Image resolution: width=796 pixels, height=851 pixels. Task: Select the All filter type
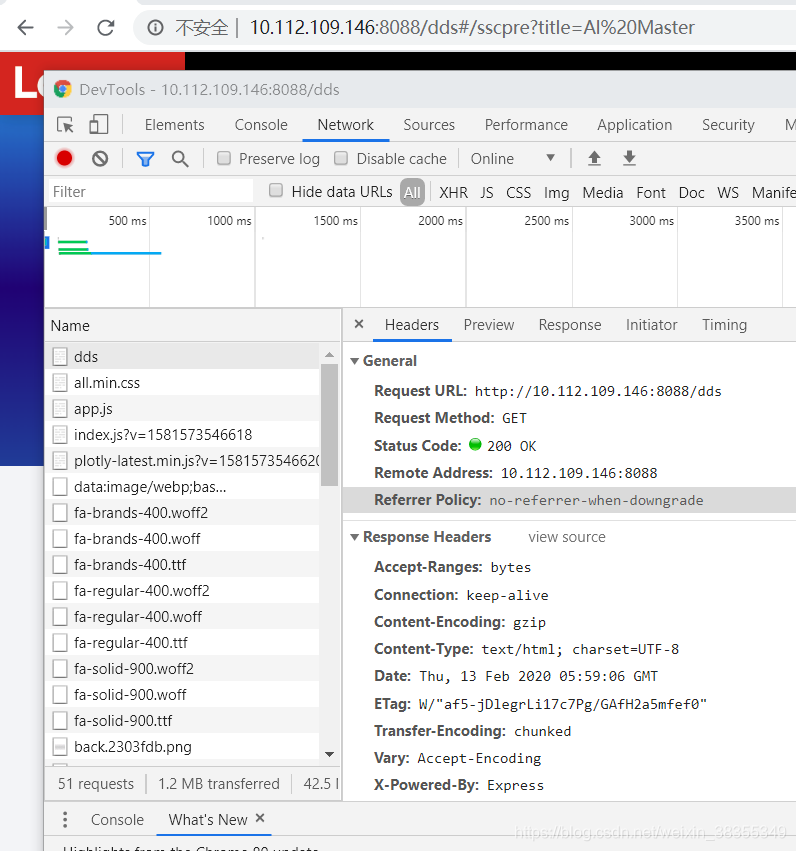[412, 192]
